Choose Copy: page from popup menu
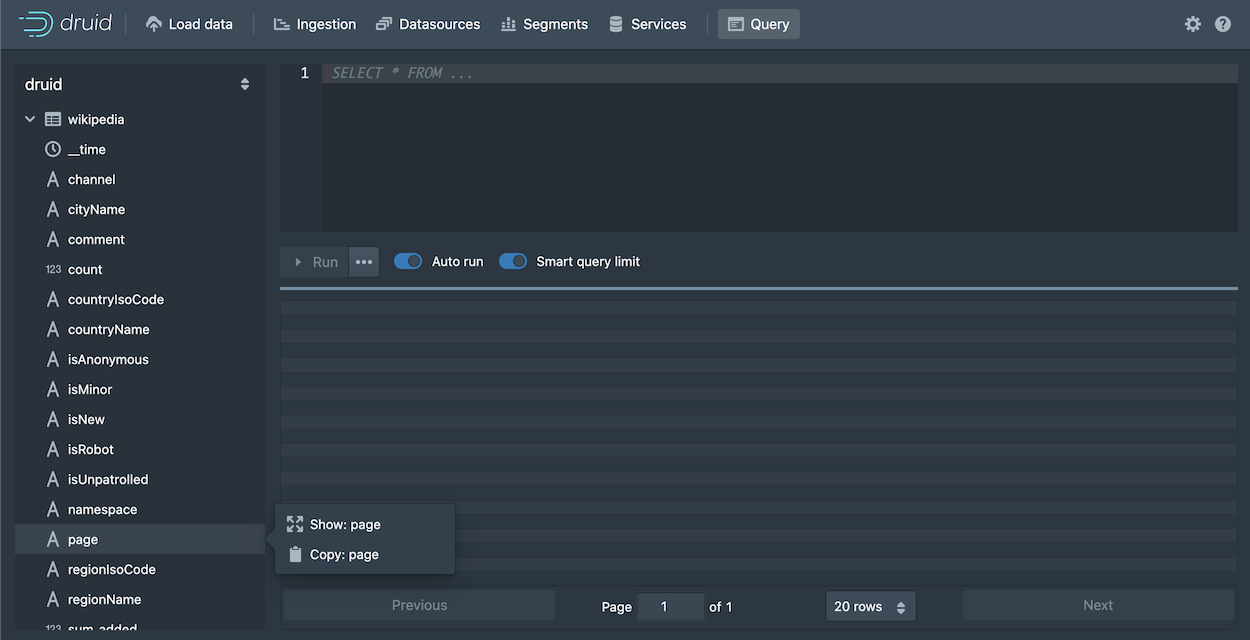 coord(365,554)
